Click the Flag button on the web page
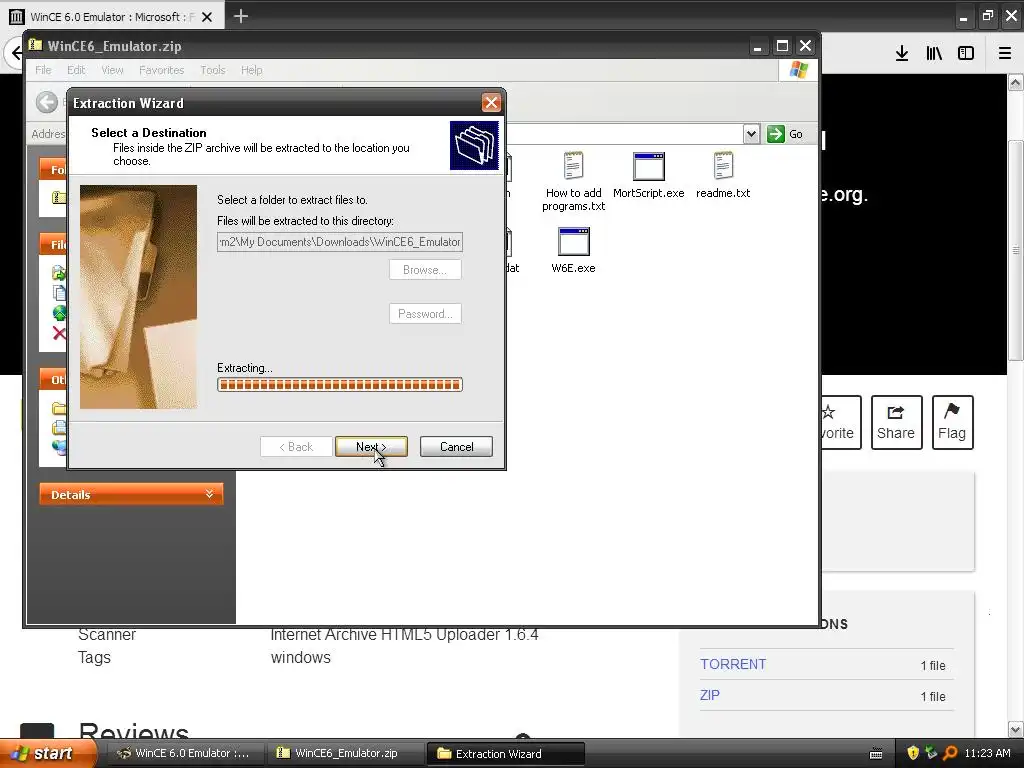Image resolution: width=1024 pixels, height=768 pixels. coord(952,423)
